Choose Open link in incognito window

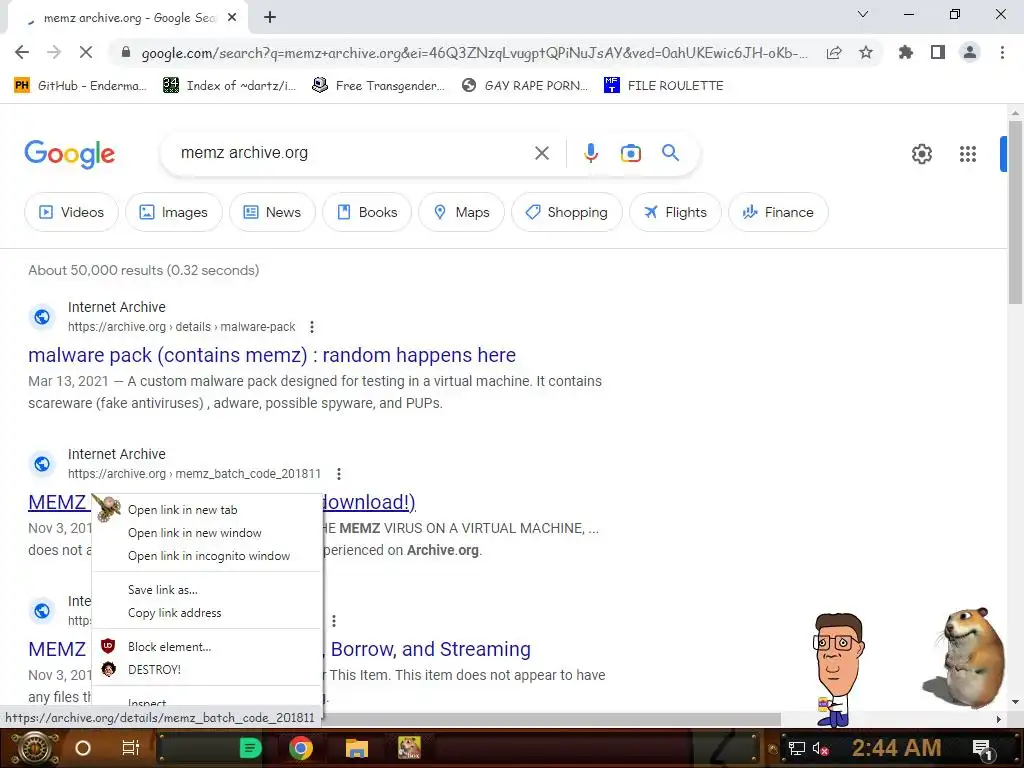tap(207, 556)
